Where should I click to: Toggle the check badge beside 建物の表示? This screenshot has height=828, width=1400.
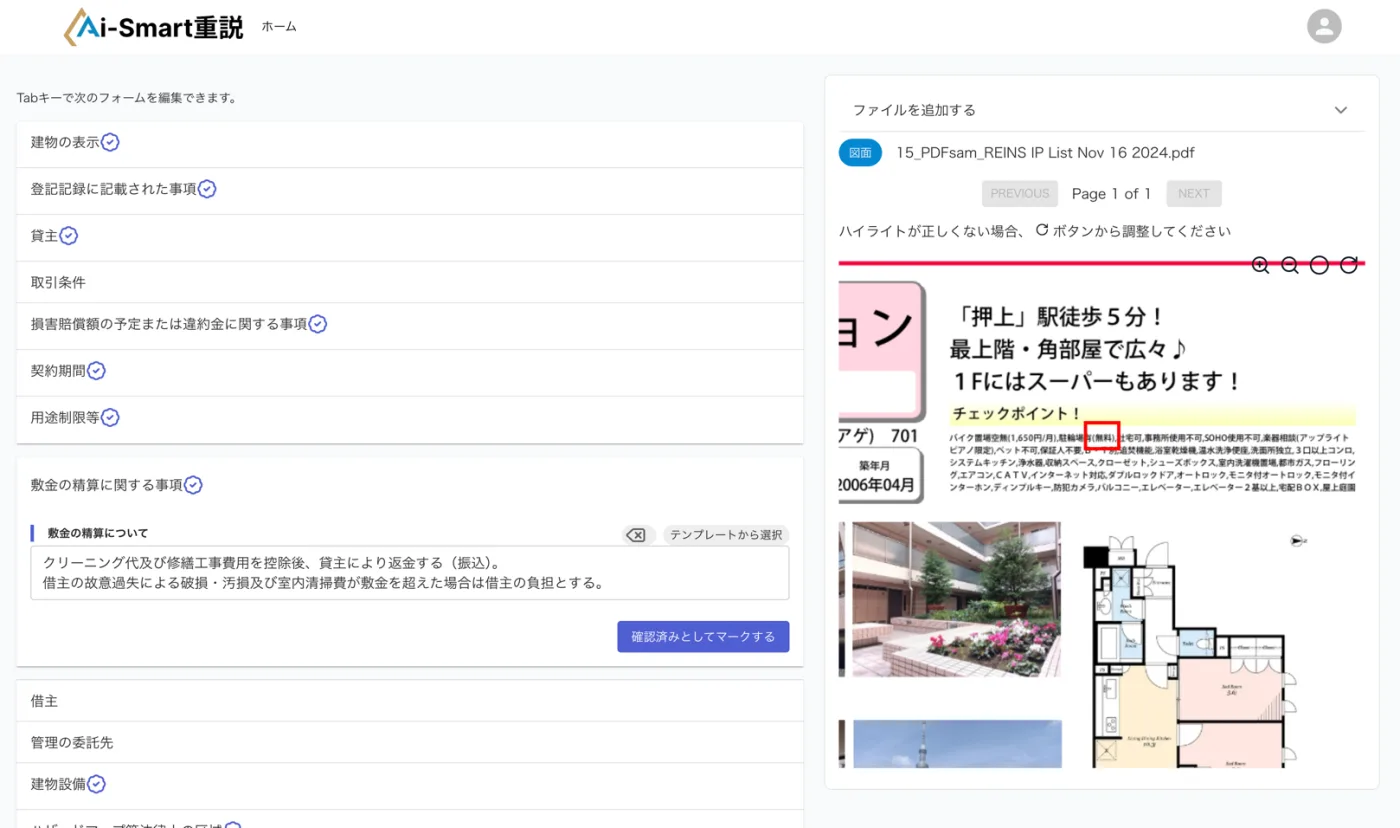click(108, 142)
